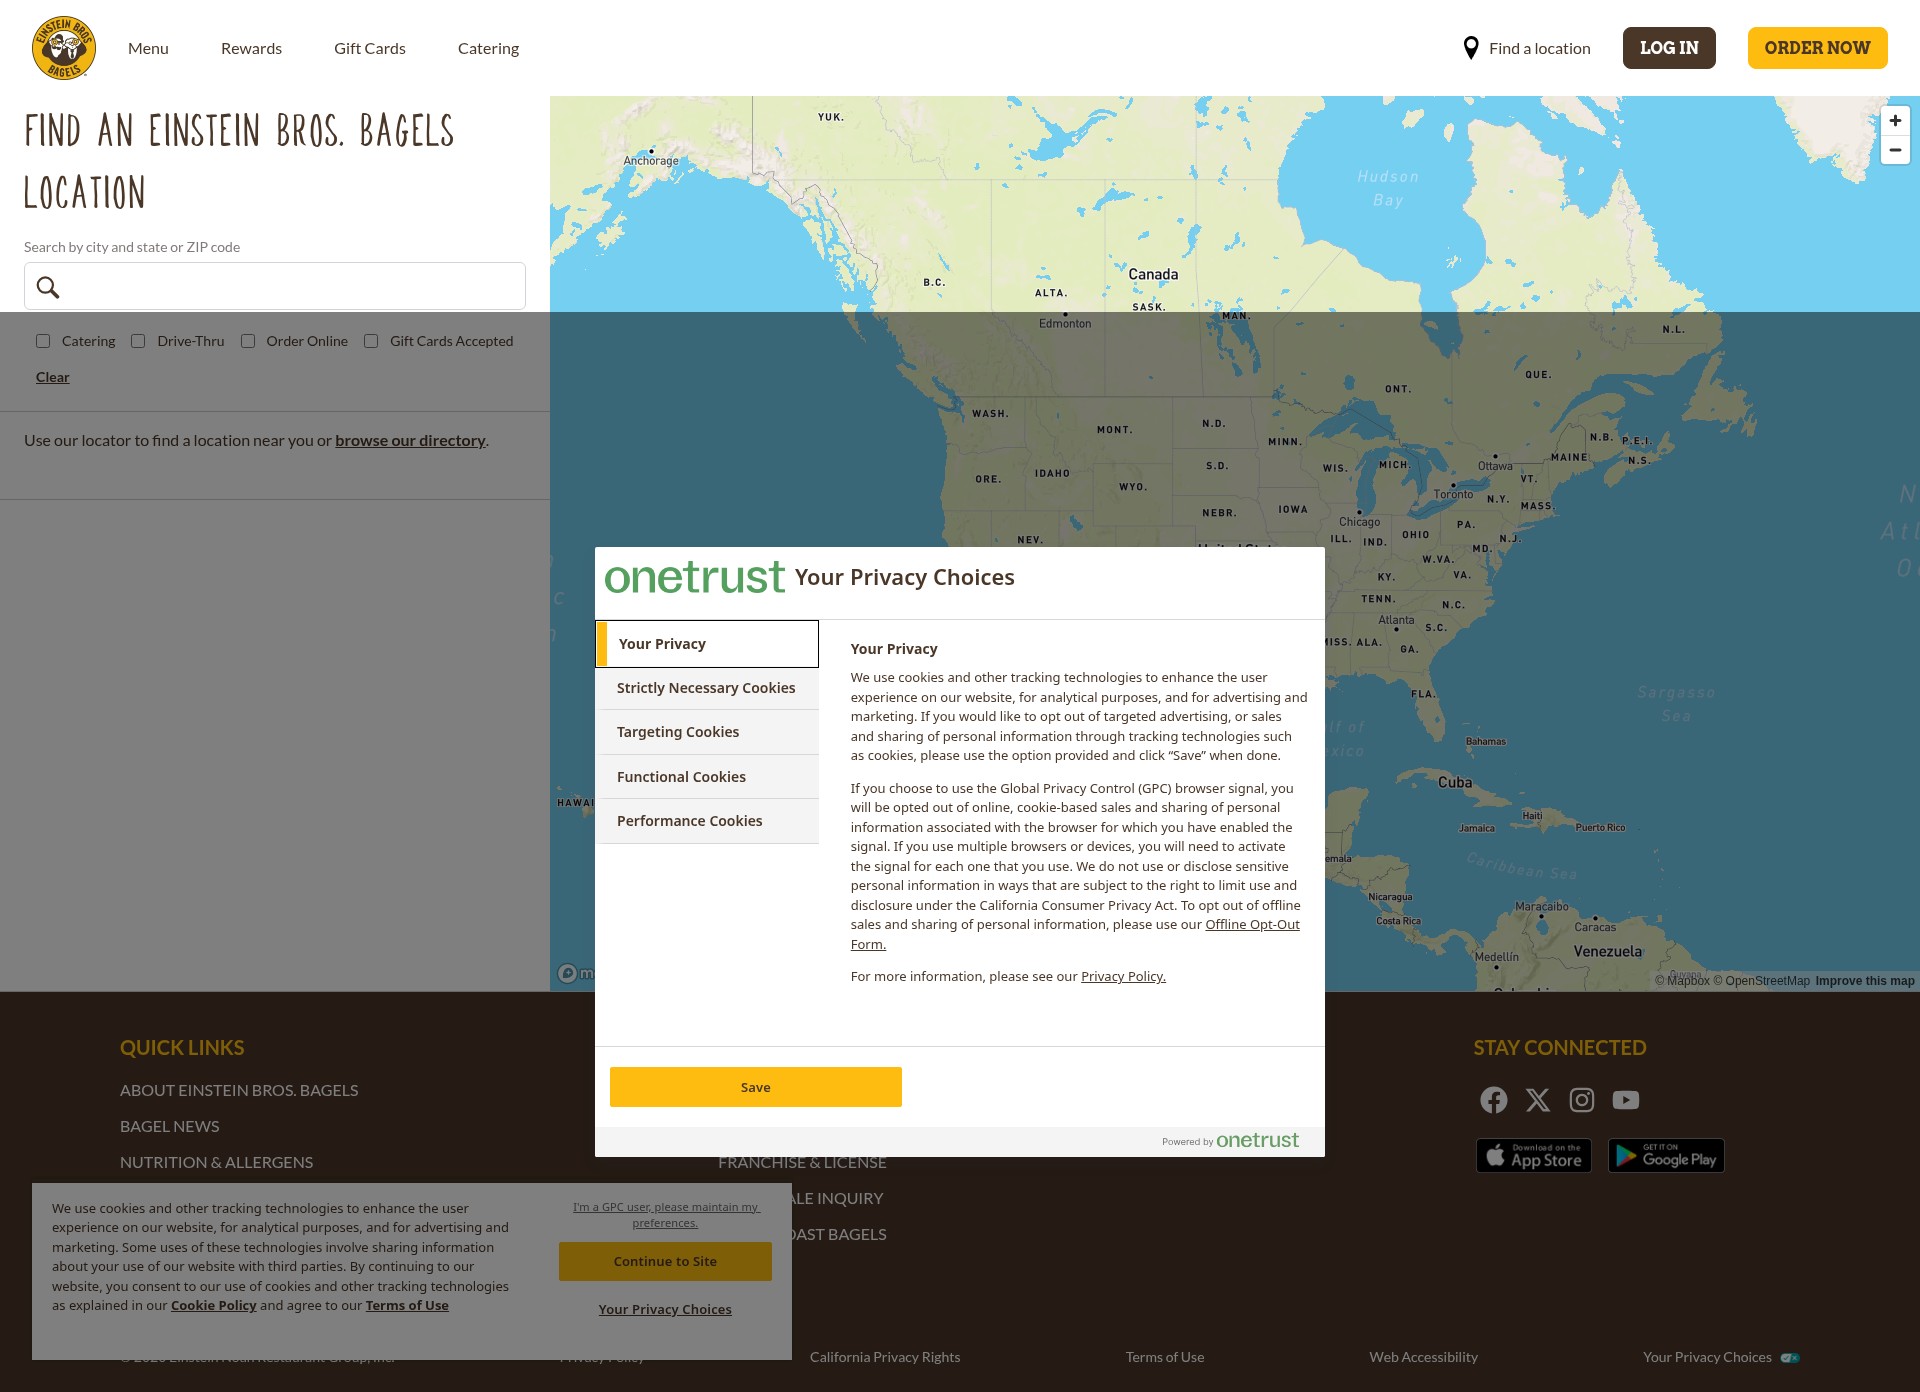This screenshot has height=1392, width=1920.
Task: Open the Menu navigation item
Action: (148, 48)
